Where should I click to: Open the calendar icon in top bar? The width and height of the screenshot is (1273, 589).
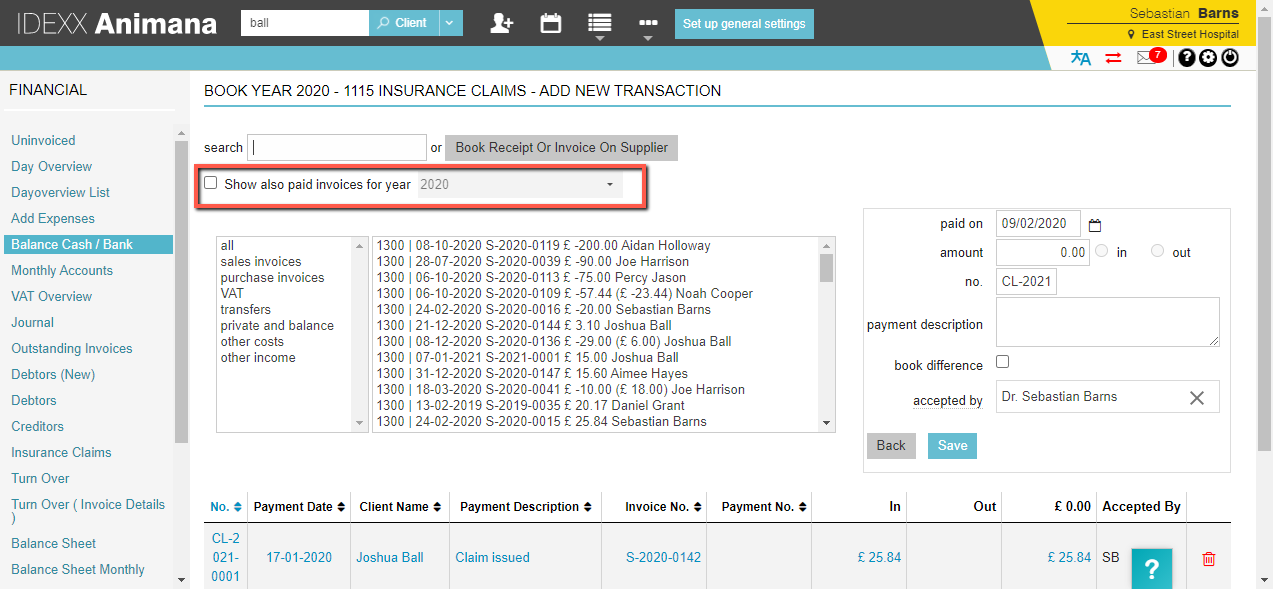pos(550,23)
